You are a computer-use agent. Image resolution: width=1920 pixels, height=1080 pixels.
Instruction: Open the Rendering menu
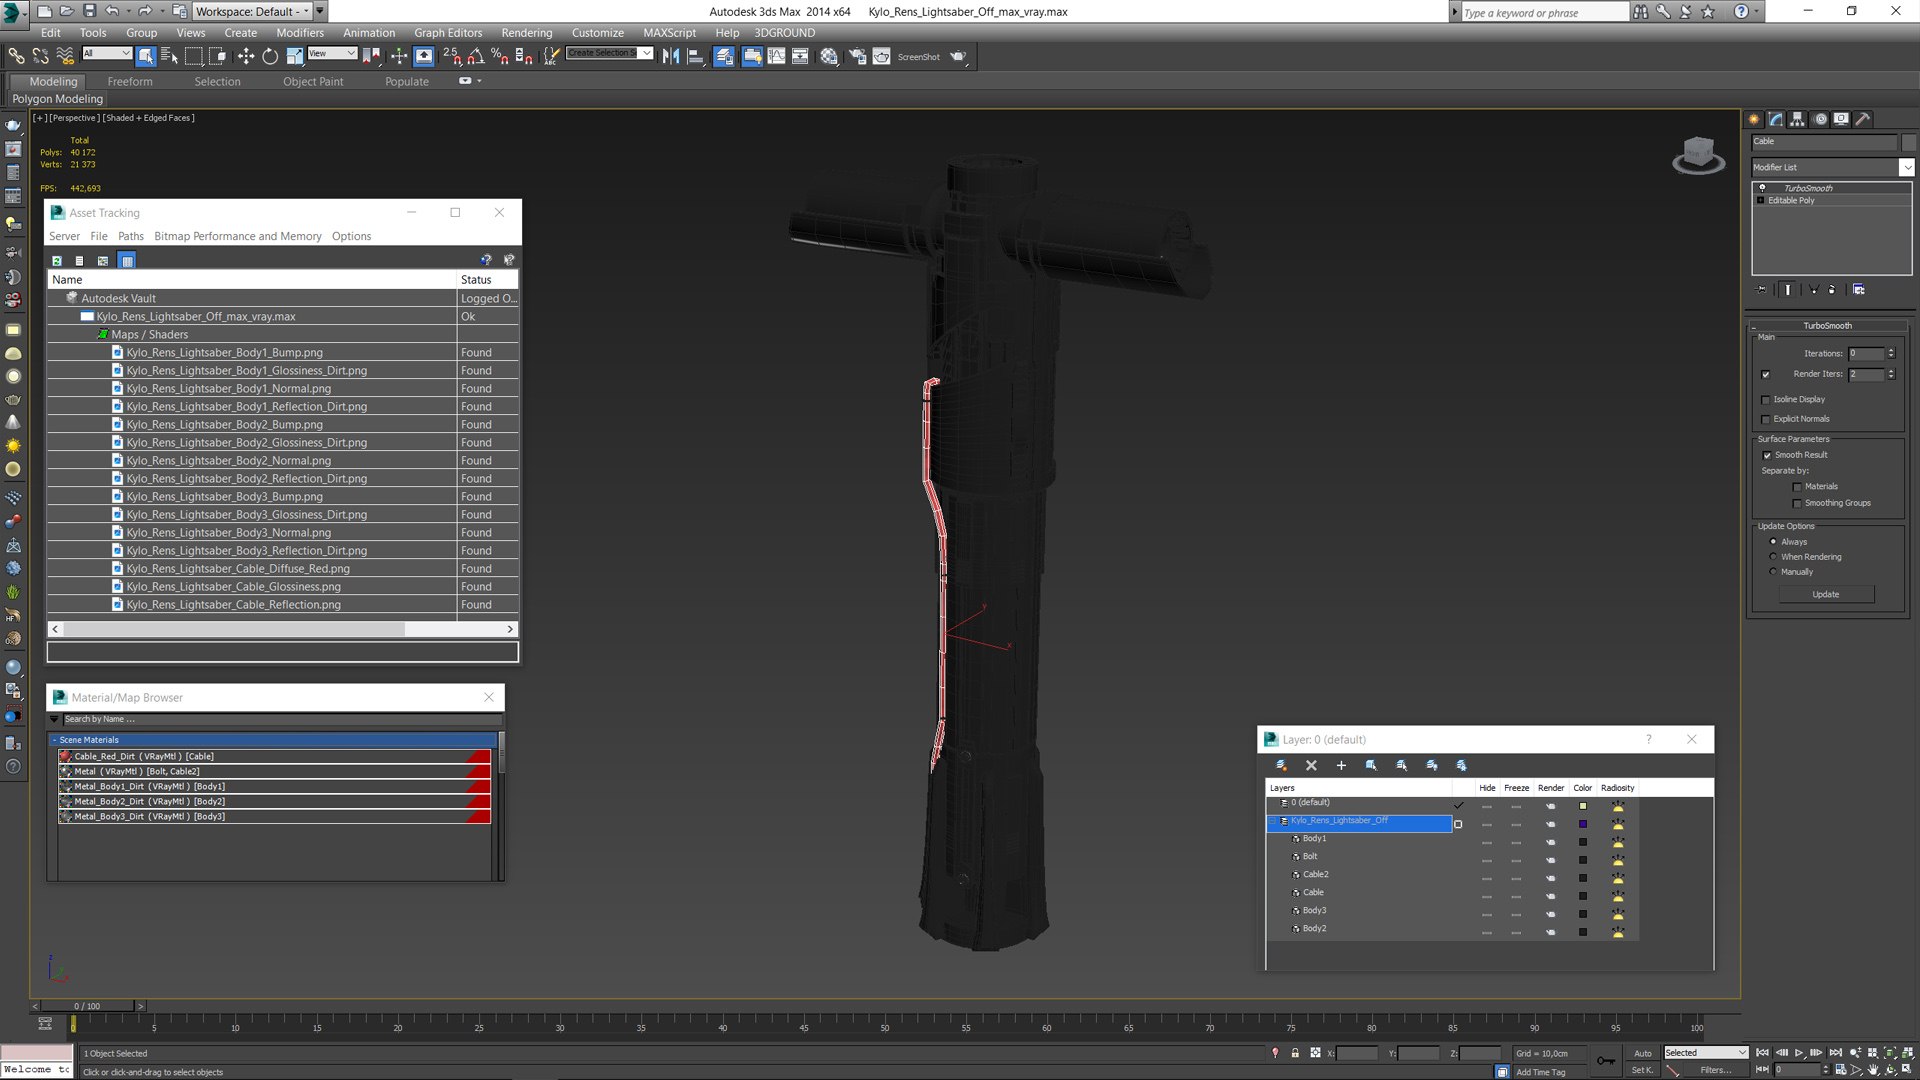point(527,32)
